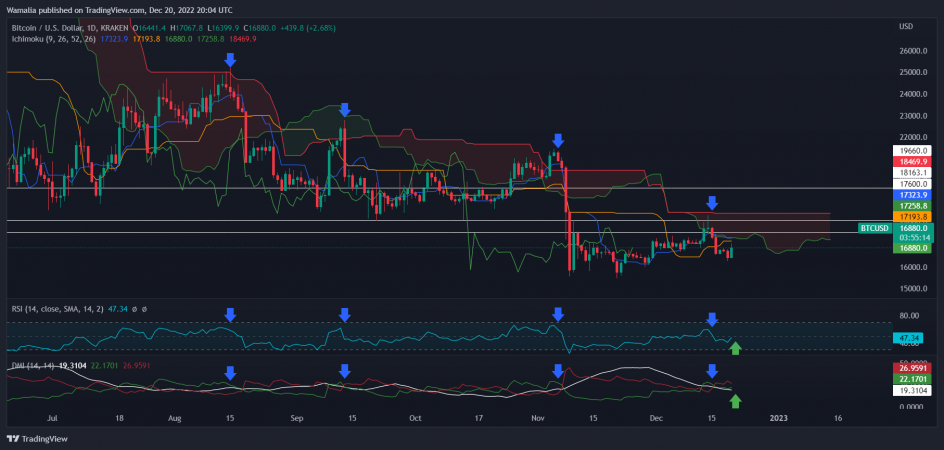The width and height of the screenshot is (944, 450).
Task: Click the open value O16441.4 in legend
Action: [x=151, y=28]
